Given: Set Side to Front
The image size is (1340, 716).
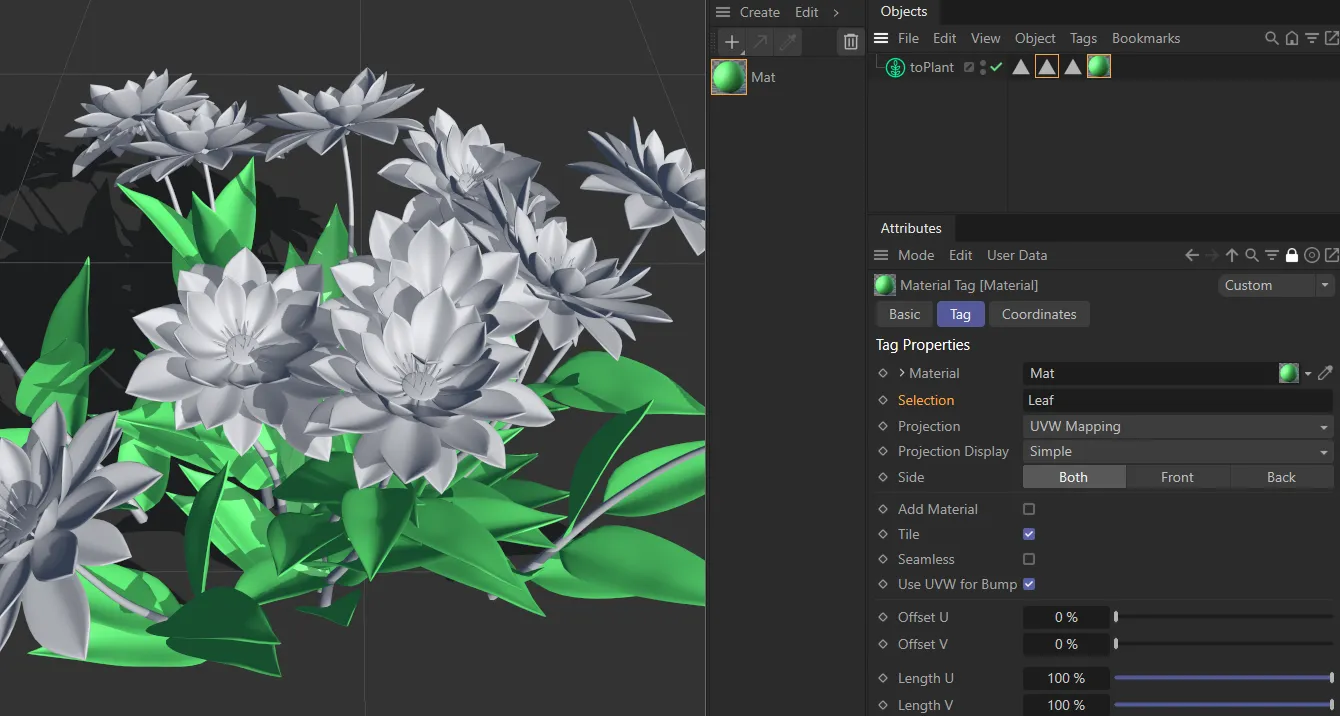Looking at the screenshot, I should pos(1177,477).
